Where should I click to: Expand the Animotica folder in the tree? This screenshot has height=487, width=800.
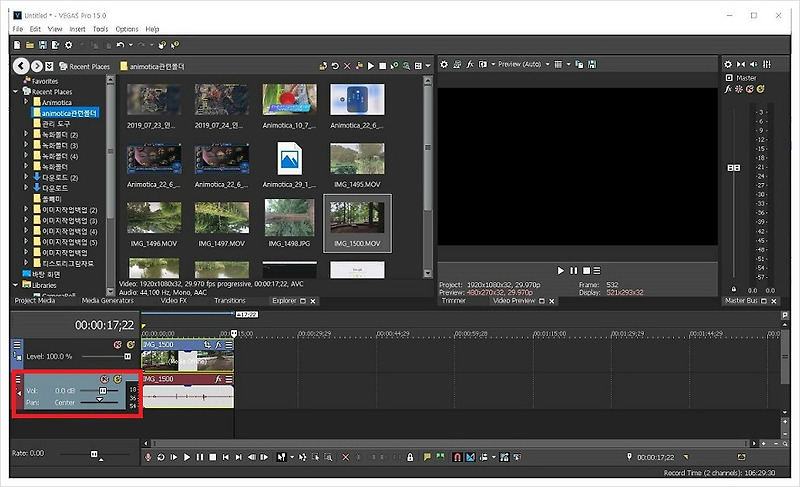click(26, 102)
